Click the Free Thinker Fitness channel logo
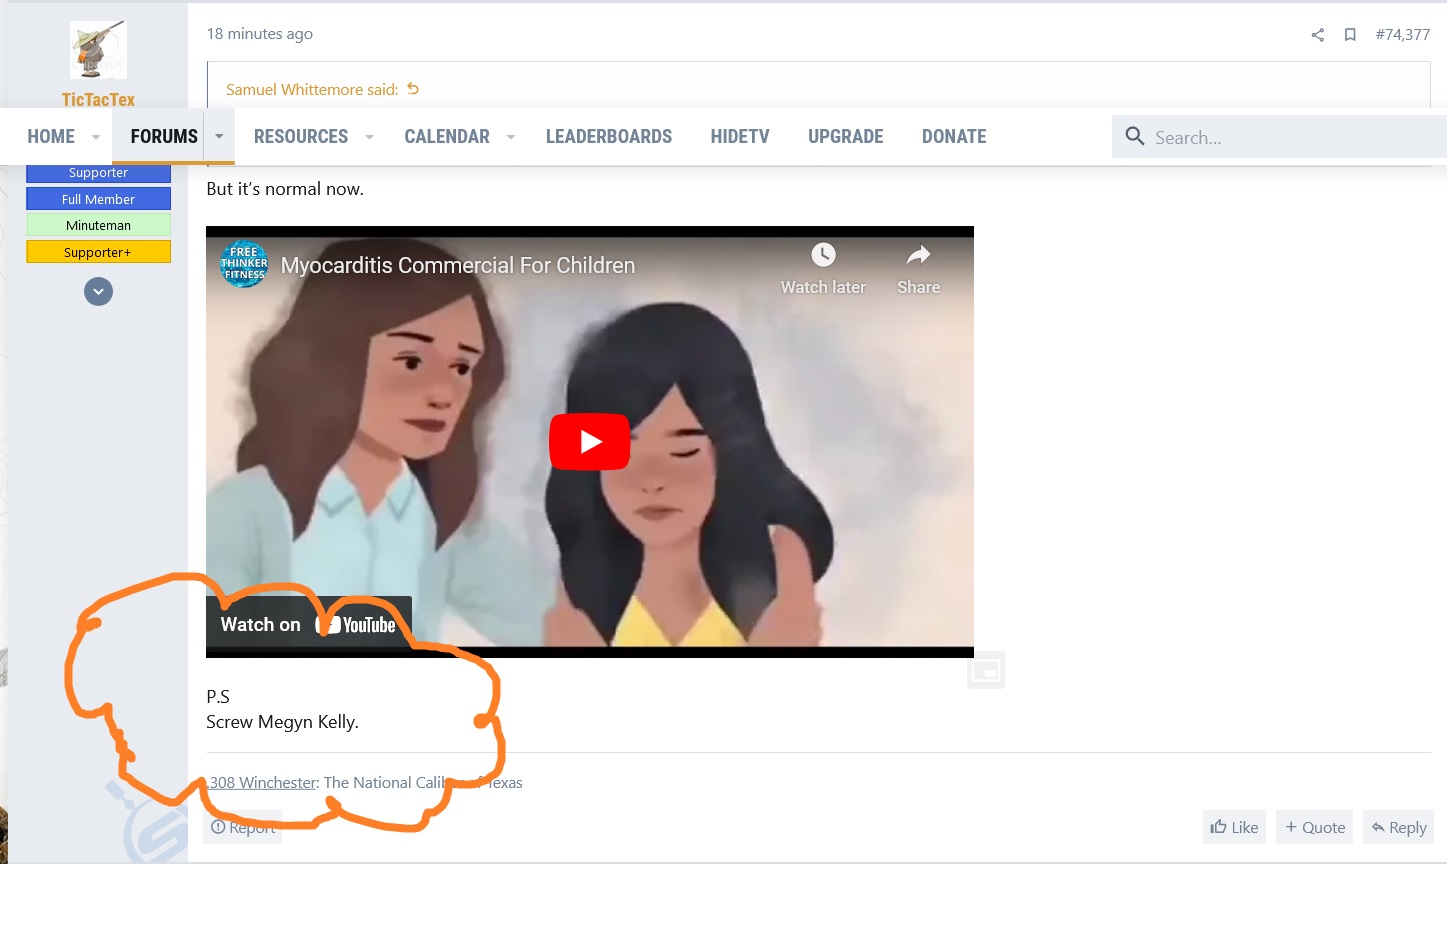Viewport: 1447px width, 926px height. tap(244, 264)
